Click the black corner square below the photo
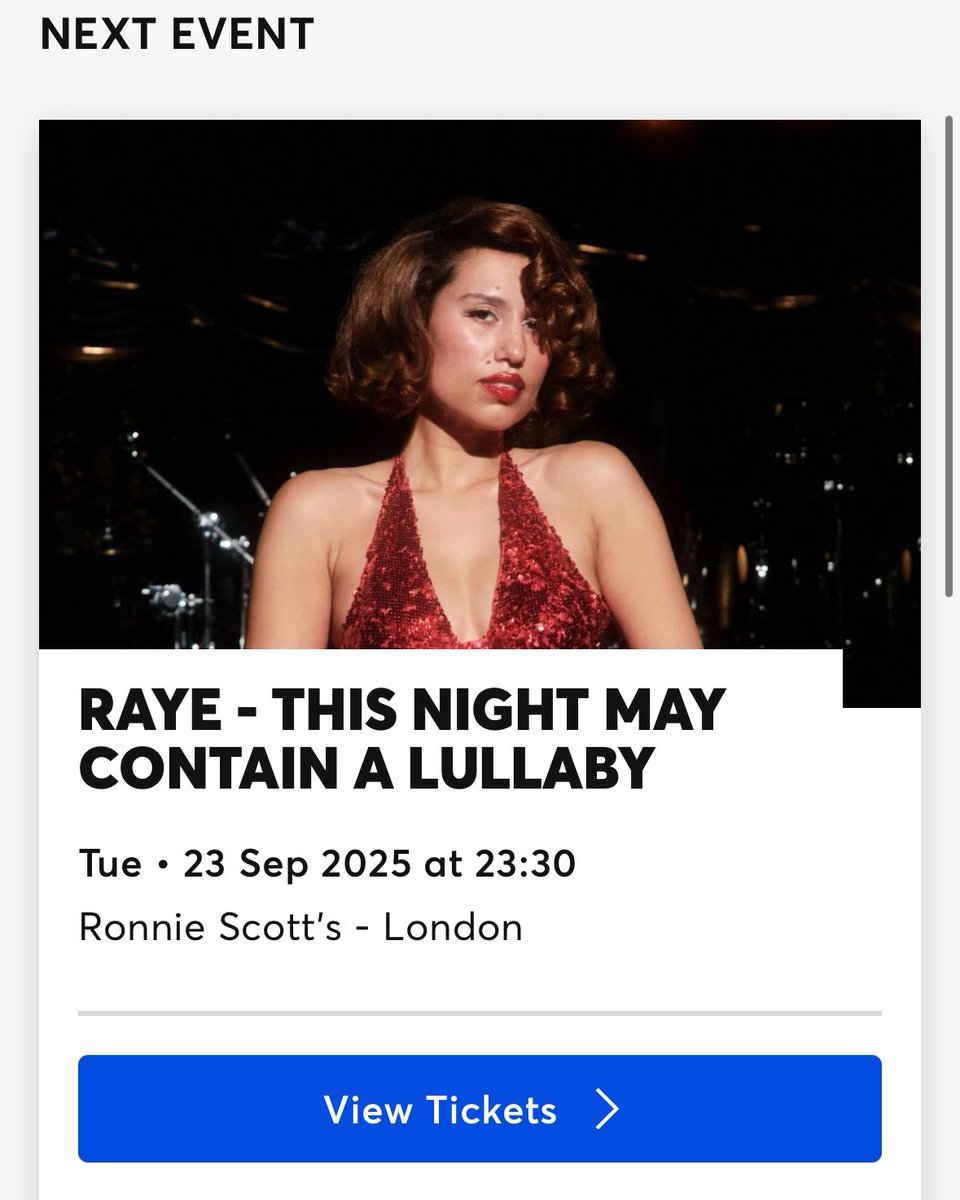 [x=882, y=679]
